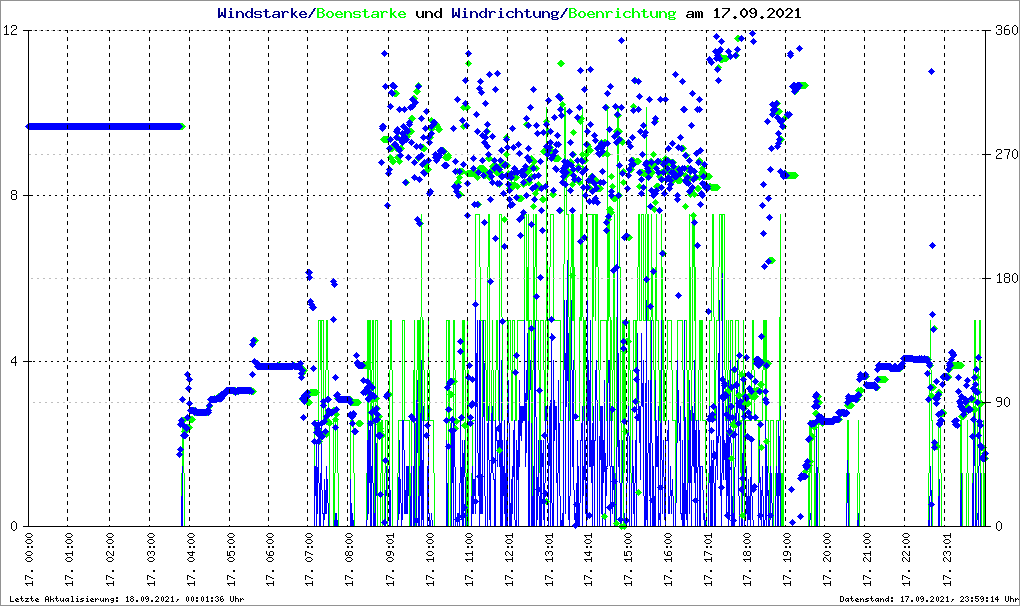Click the 180 label on right axis
1020x606 pixels.
[x=1003, y=279]
